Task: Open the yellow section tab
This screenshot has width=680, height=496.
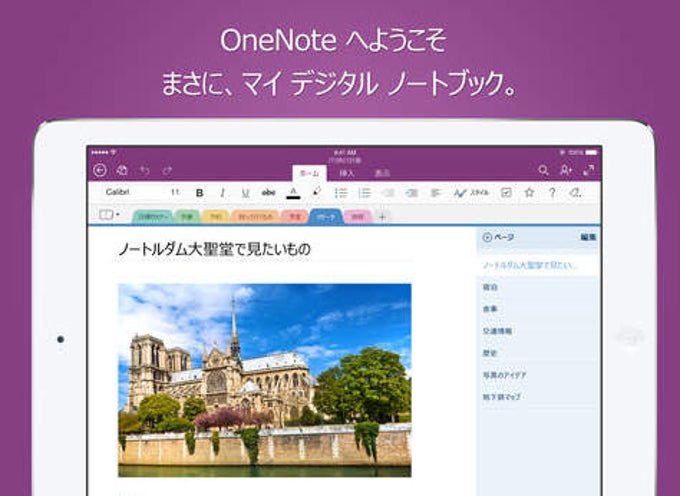Action: coord(216,217)
